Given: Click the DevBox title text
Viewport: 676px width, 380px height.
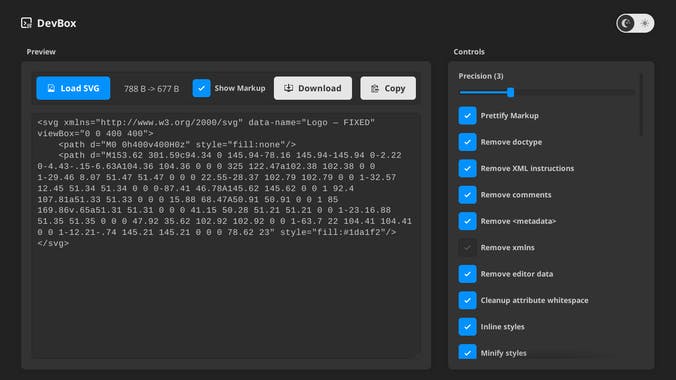Looking at the screenshot, I should (x=56, y=23).
